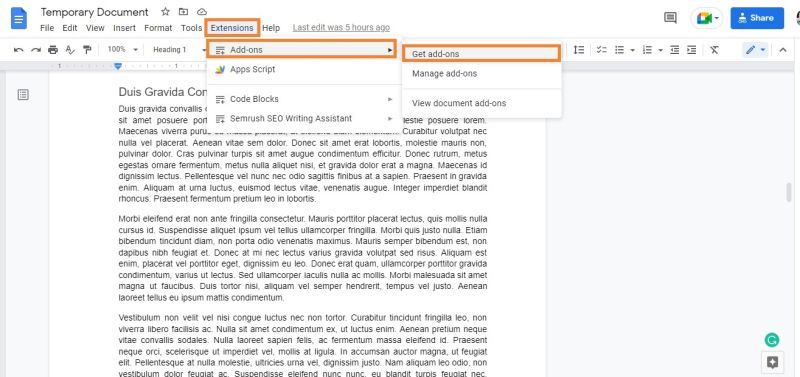Print the document
This screenshot has height=377, width=800.
[53, 49]
